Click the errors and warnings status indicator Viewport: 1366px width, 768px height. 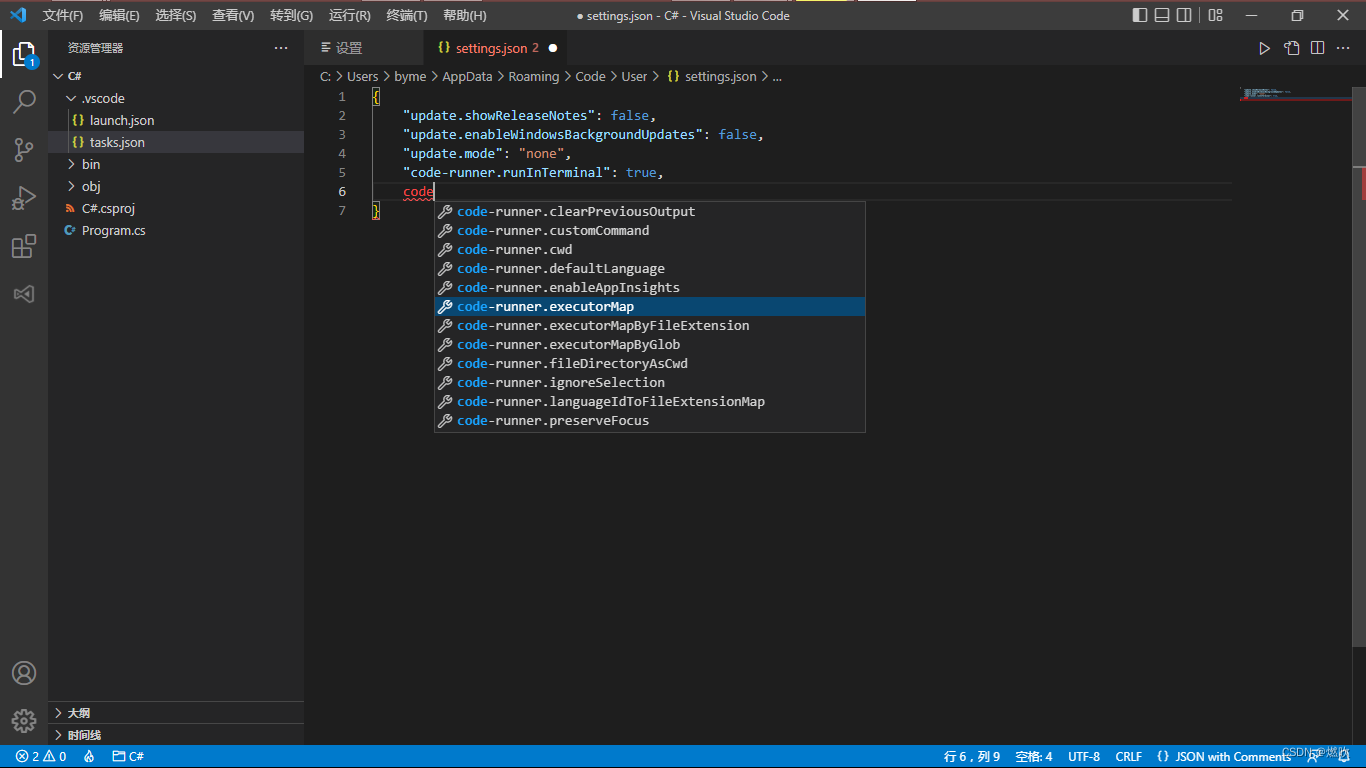[x=41, y=756]
